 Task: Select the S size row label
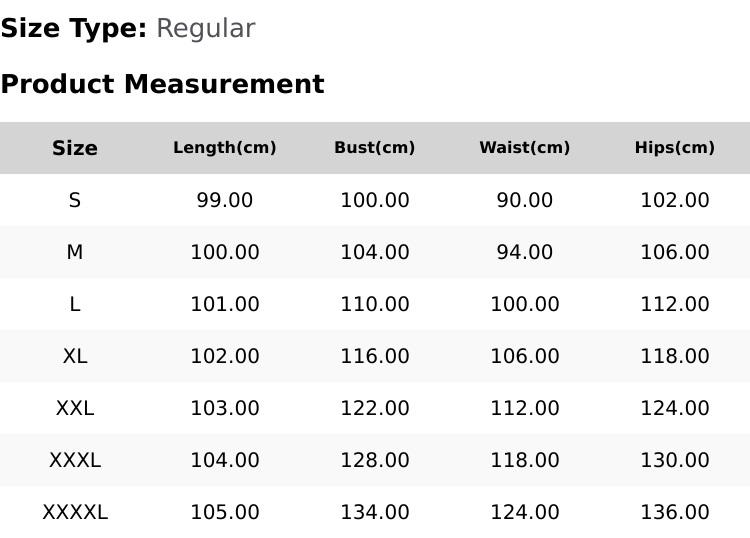pos(75,200)
